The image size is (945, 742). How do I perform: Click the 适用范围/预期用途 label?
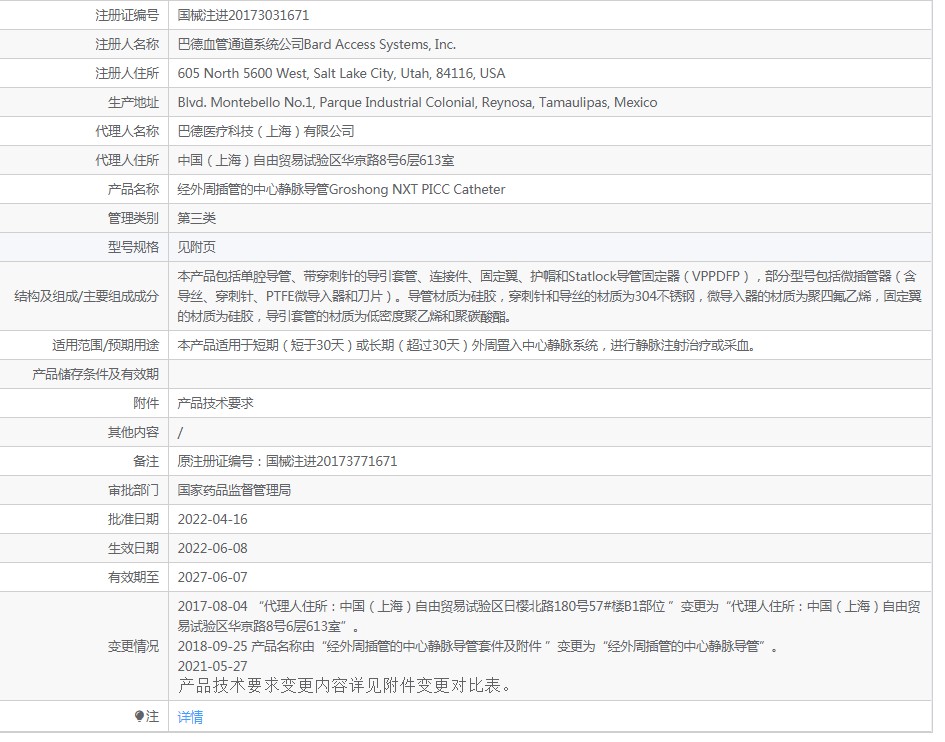click(x=105, y=345)
